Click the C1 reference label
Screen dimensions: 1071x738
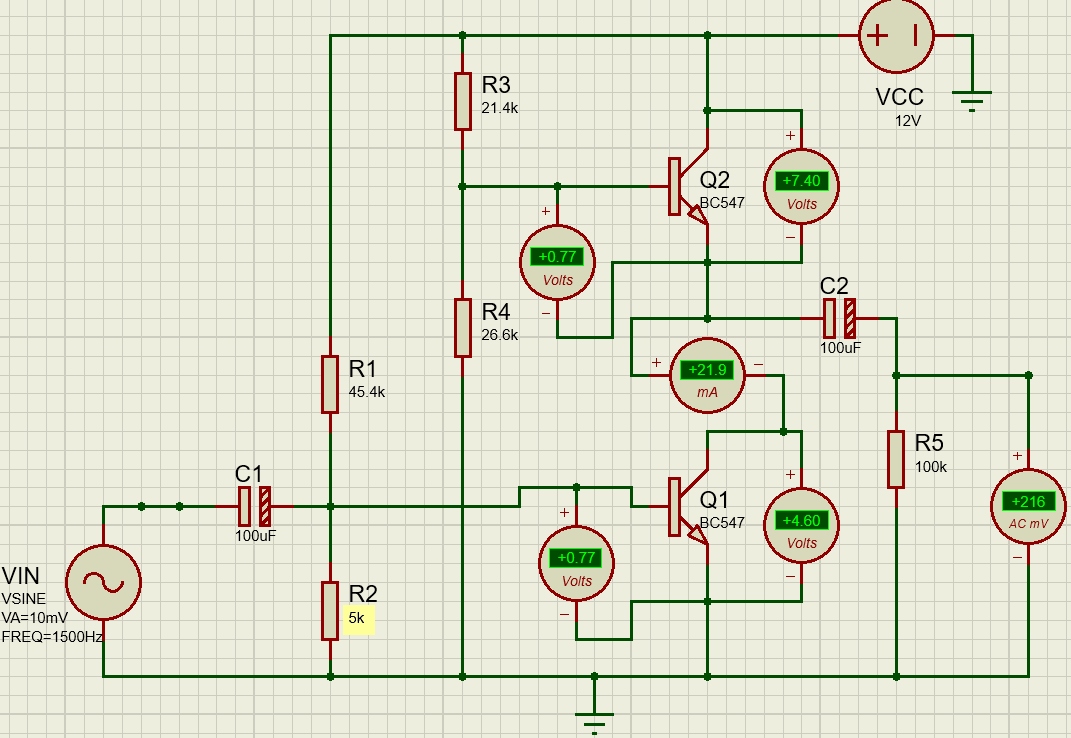249,474
